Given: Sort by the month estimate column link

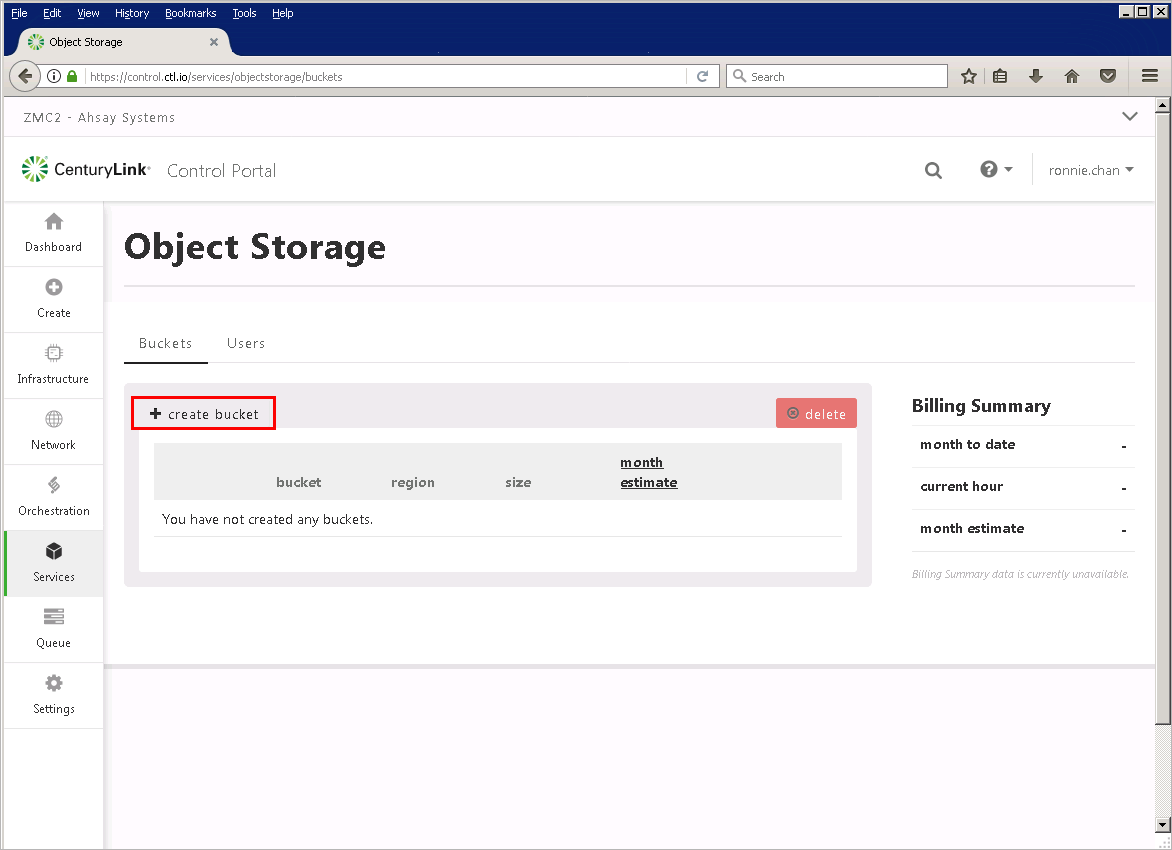Looking at the screenshot, I should (649, 472).
